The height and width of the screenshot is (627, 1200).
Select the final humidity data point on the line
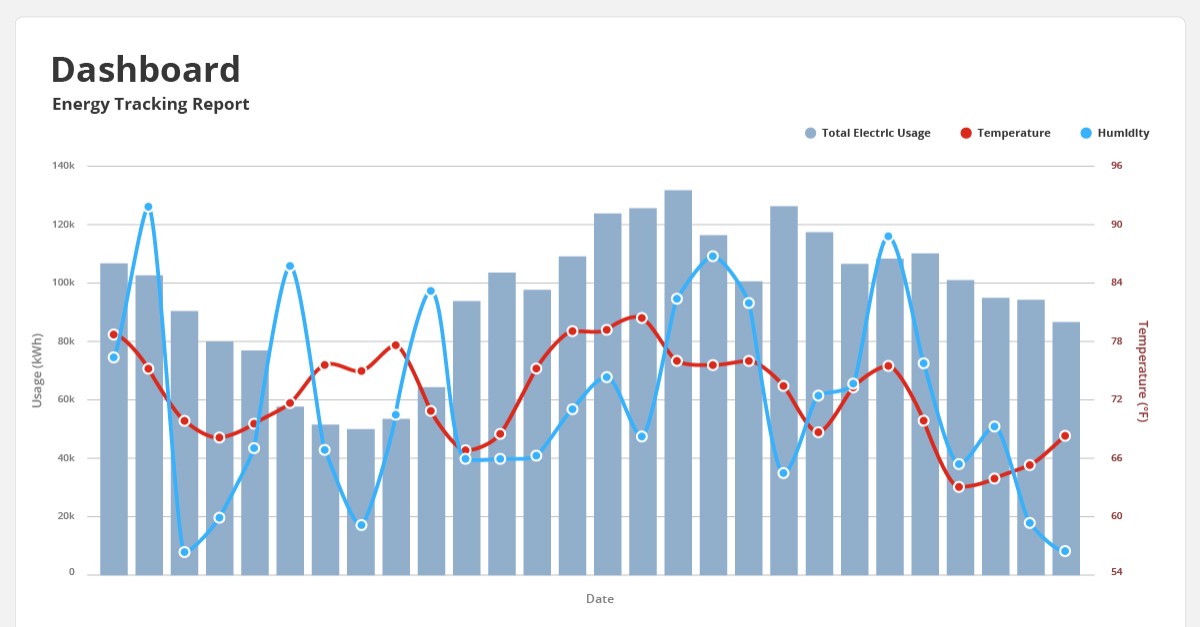coord(1065,551)
